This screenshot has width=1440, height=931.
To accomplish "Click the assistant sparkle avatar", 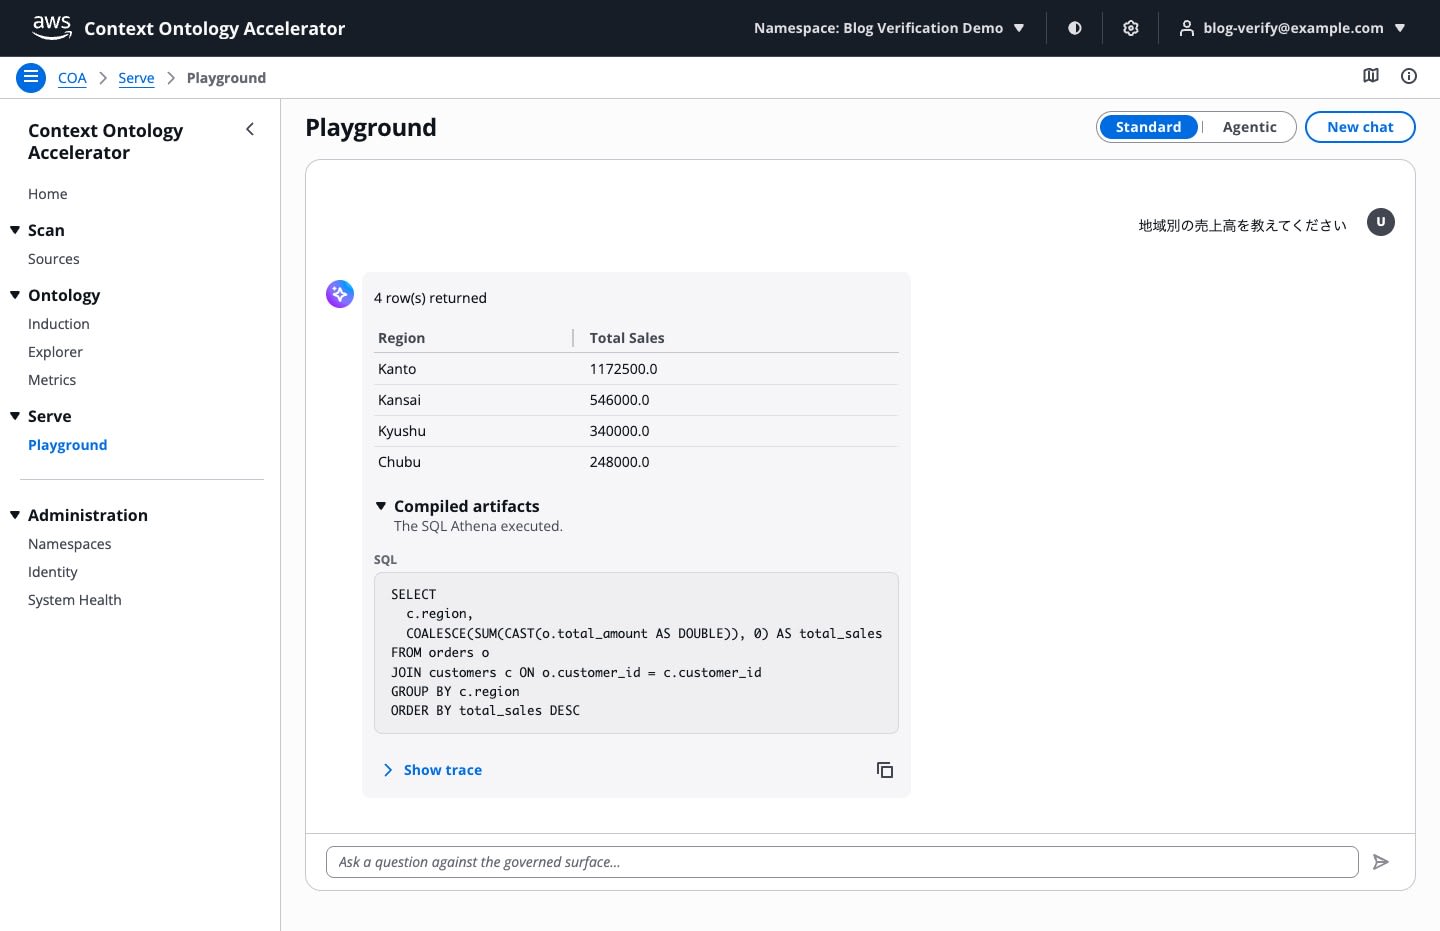I will pyautogui.click(x=340, y=294).
